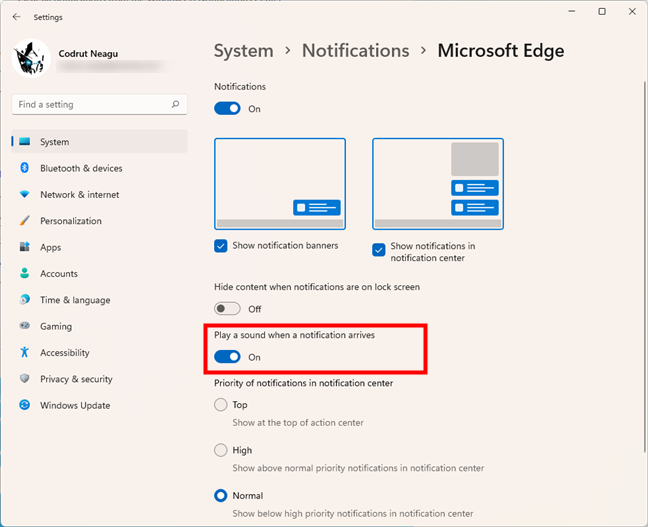
Task: Open Network & internet settings
Action: click(x=99, y=194)
